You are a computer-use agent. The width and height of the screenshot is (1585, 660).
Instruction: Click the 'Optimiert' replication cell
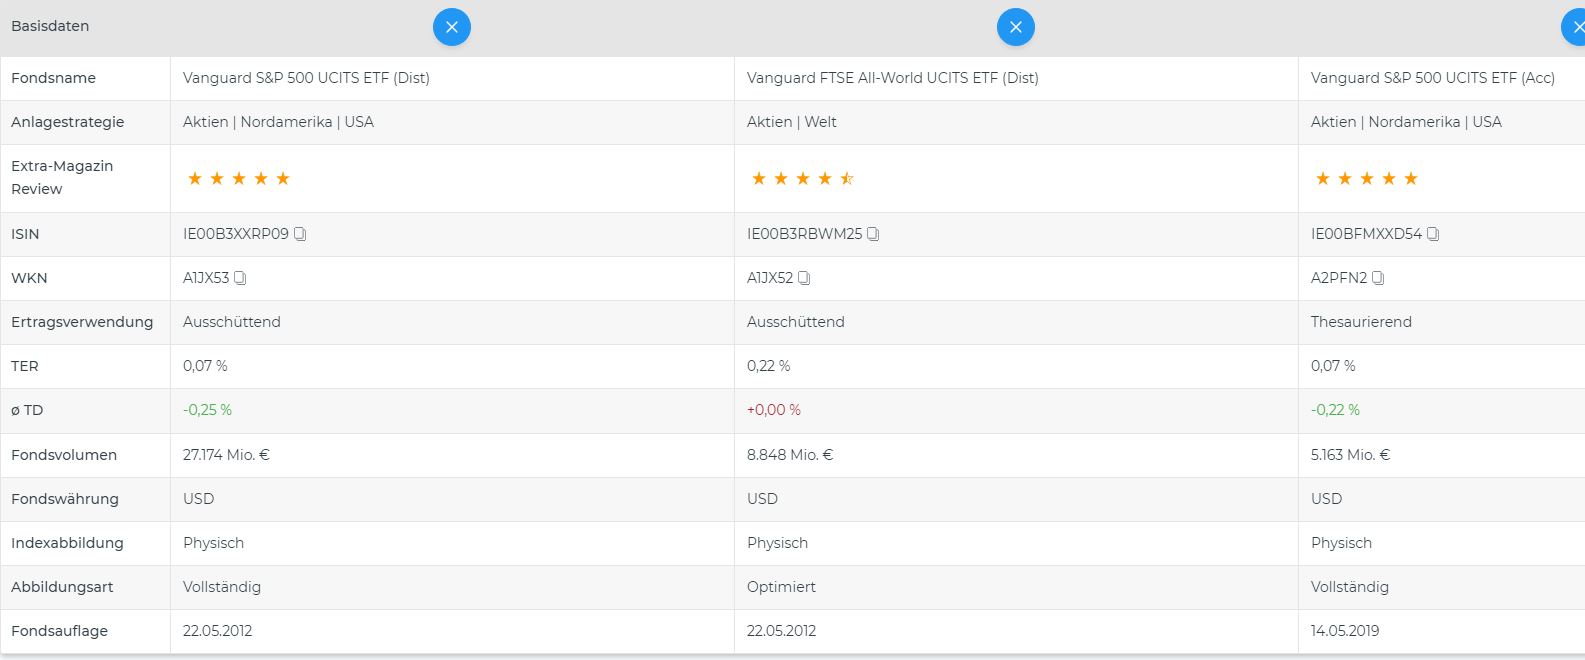pos(781,587)
